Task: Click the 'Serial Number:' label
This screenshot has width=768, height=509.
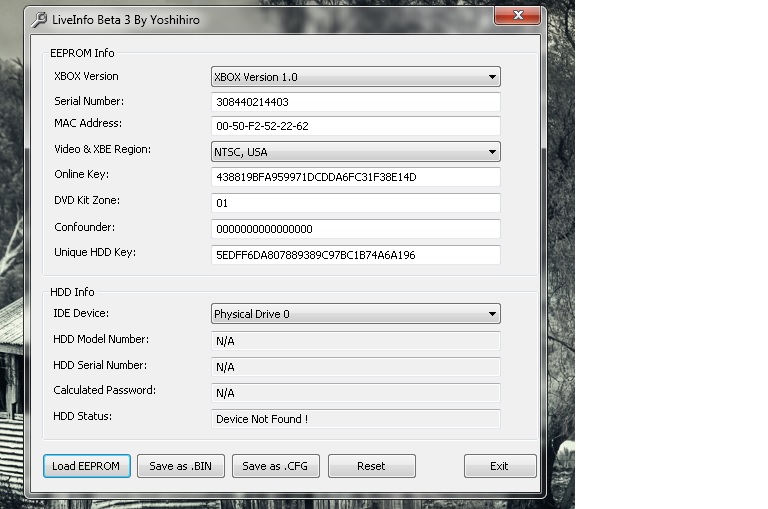Action: pyautogui.click(x=89, y=101)
